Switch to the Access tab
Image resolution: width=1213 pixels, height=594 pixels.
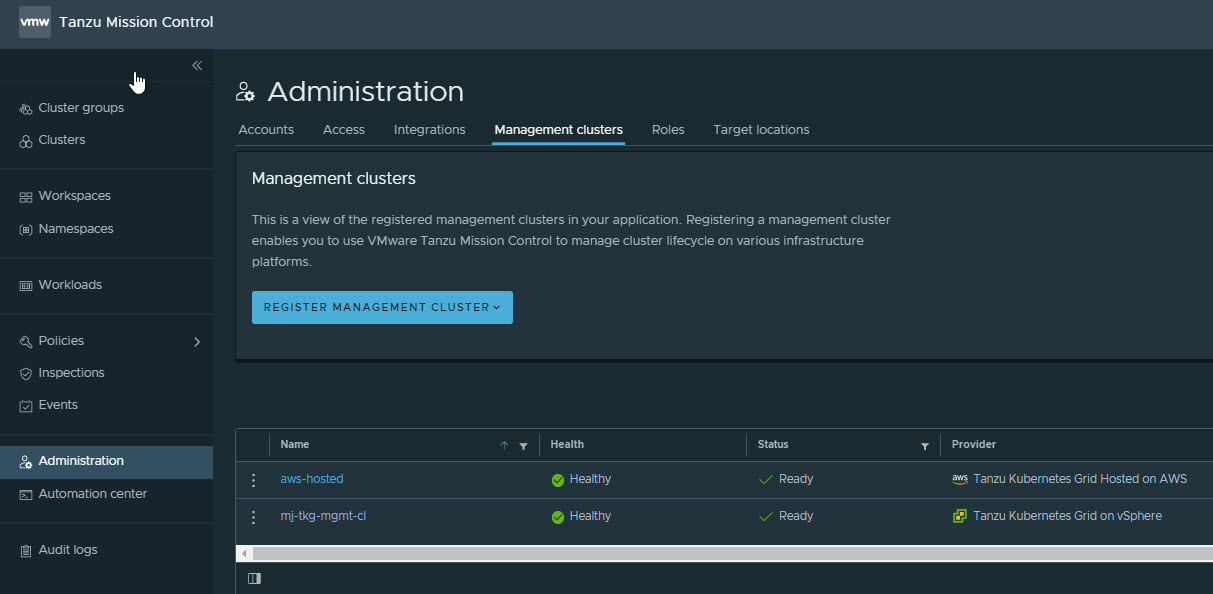[x=344, y=130]
